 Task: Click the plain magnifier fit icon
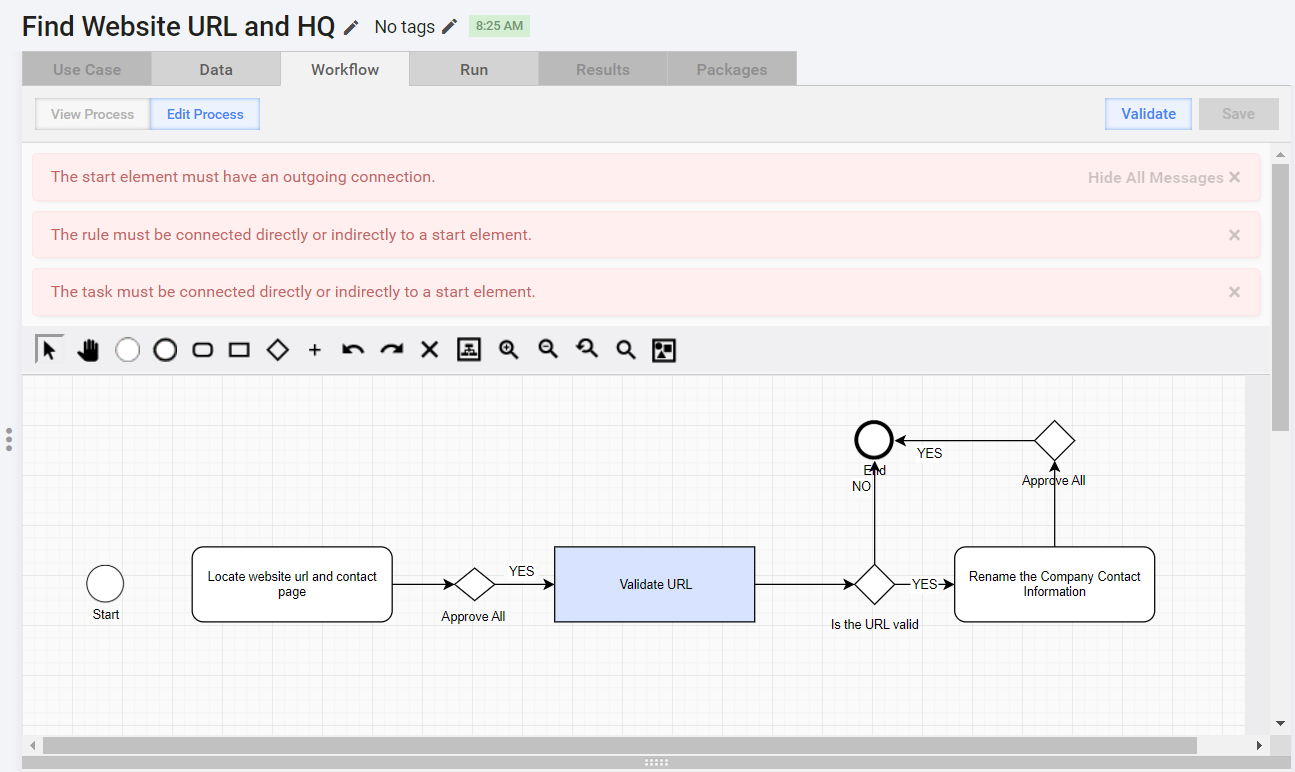(626, 350)
